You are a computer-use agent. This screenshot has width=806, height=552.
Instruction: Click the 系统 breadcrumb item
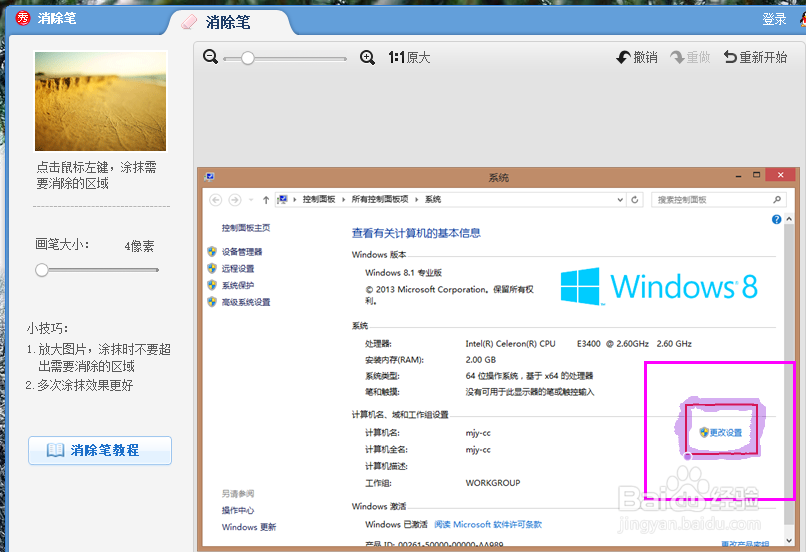433,199
